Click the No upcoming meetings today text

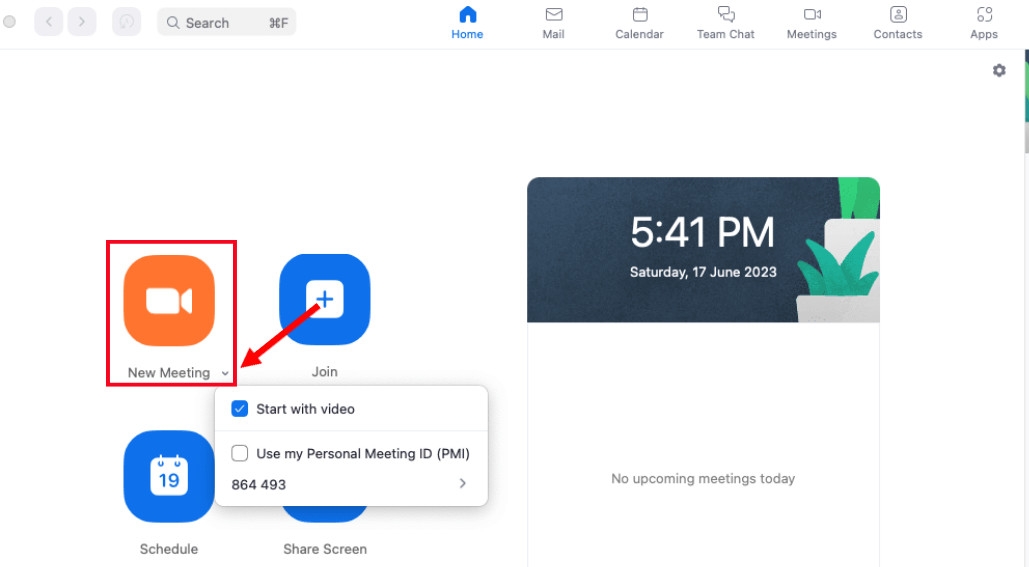pyautogui.click(x=703, y=478)
